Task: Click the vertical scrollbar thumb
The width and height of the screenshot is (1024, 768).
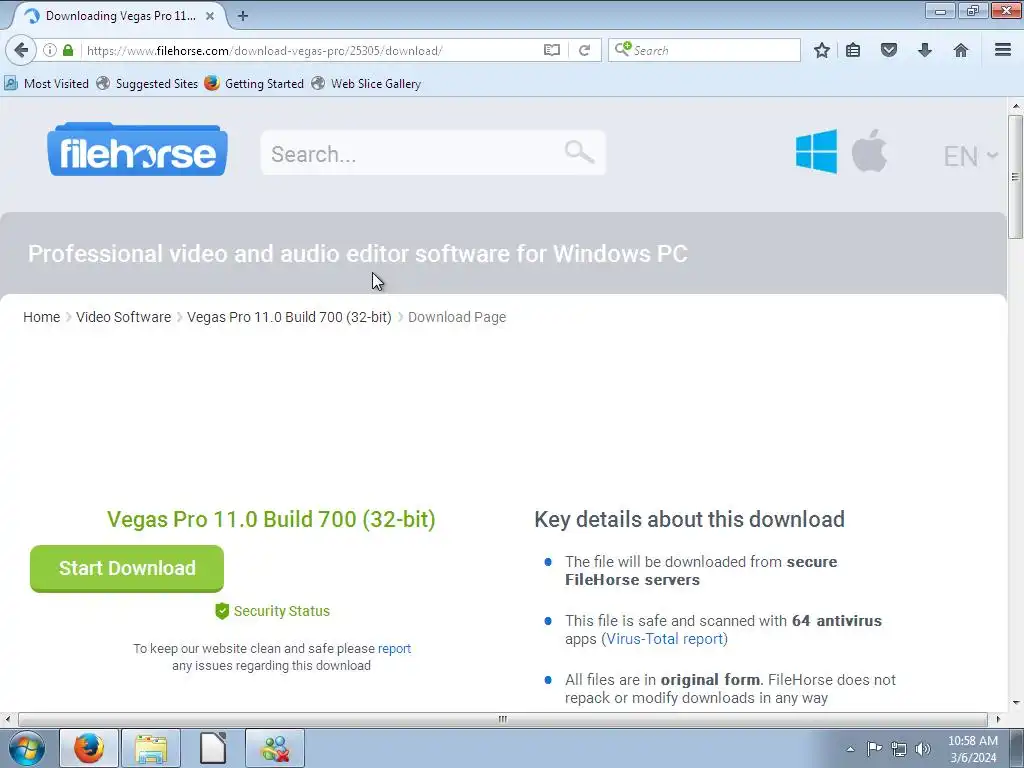Action: click(1016, 176)
